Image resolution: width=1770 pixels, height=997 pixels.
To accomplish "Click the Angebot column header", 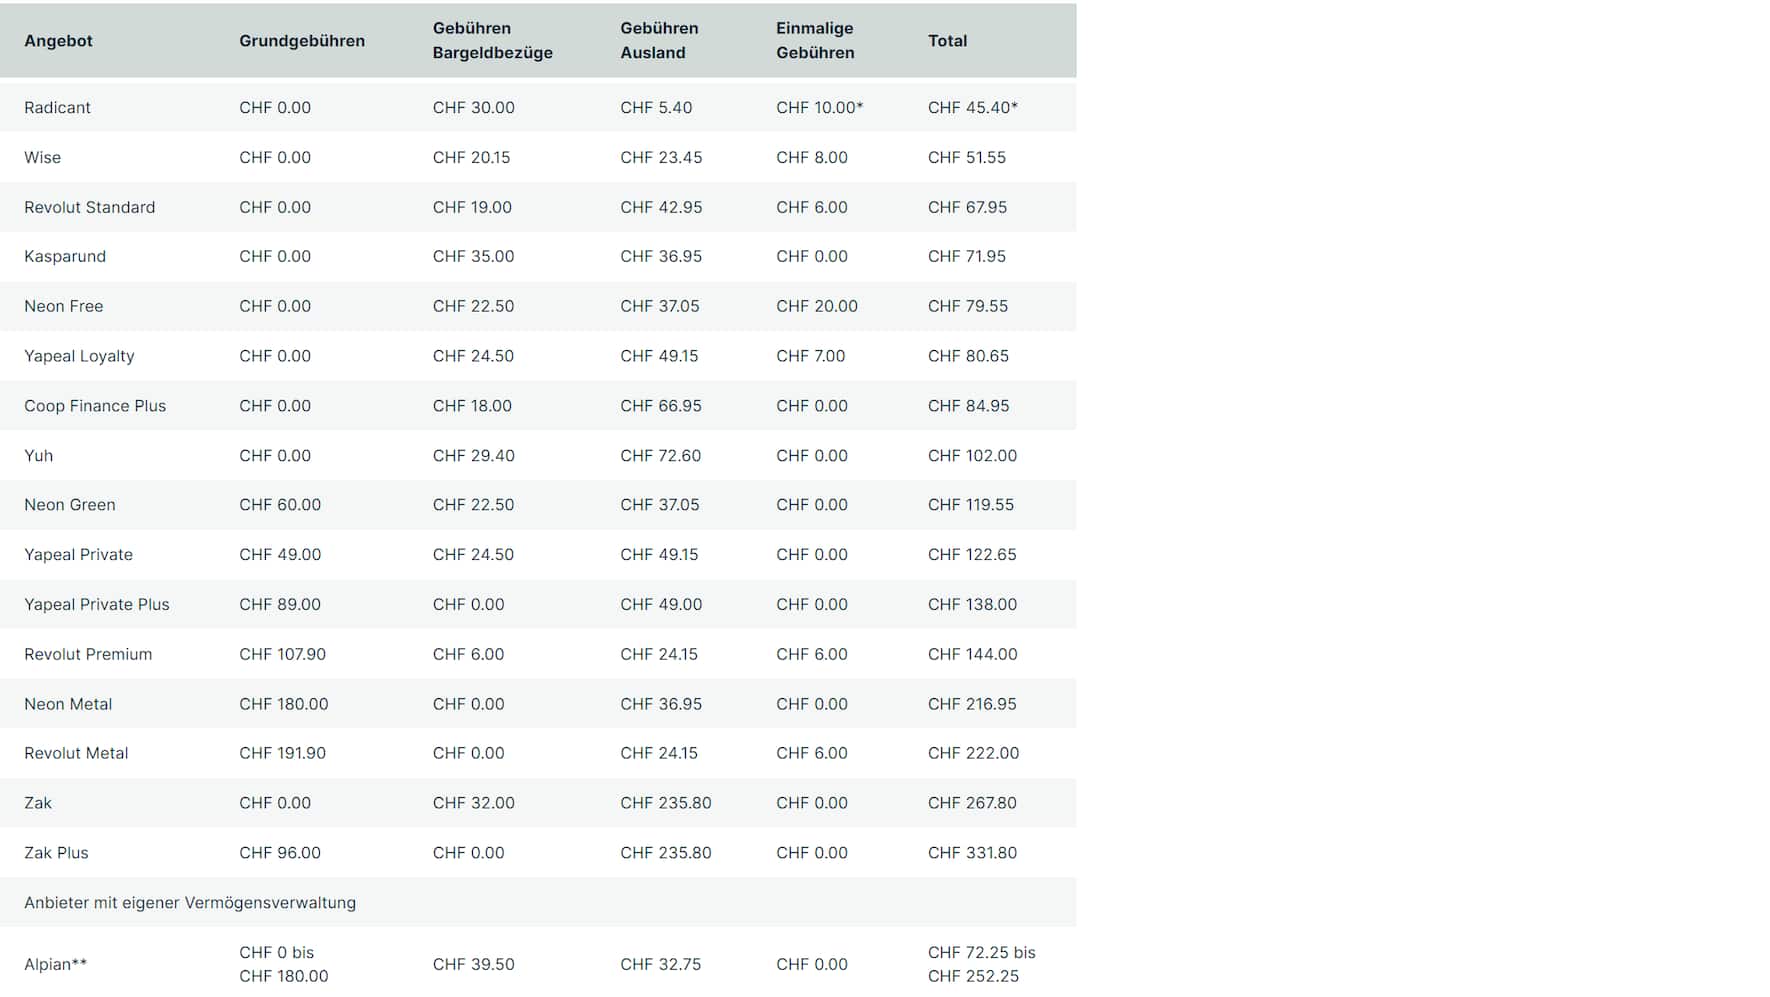I will pos(58,41).
